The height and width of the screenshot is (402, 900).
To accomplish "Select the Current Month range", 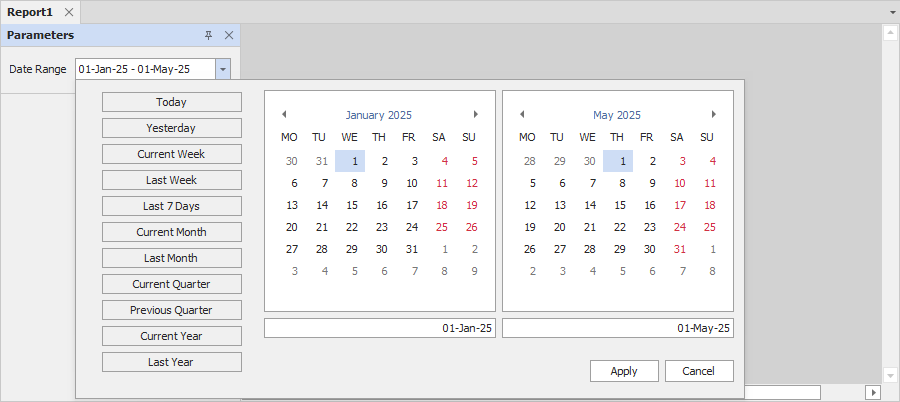I will click(172, 232).
